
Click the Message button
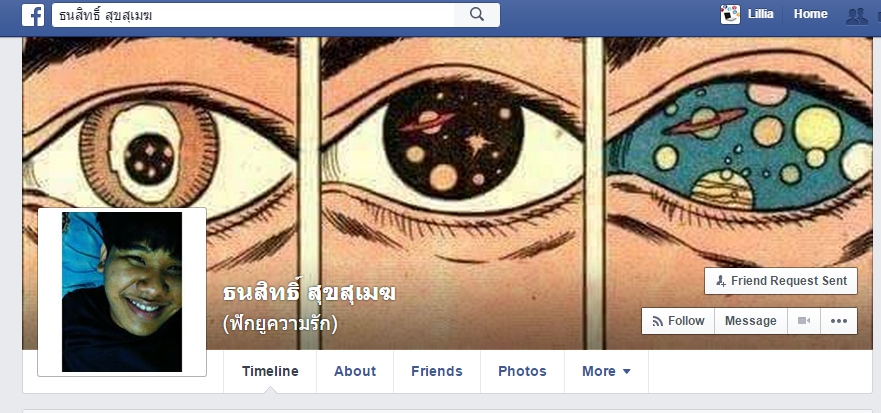click(x=751, y=321)
